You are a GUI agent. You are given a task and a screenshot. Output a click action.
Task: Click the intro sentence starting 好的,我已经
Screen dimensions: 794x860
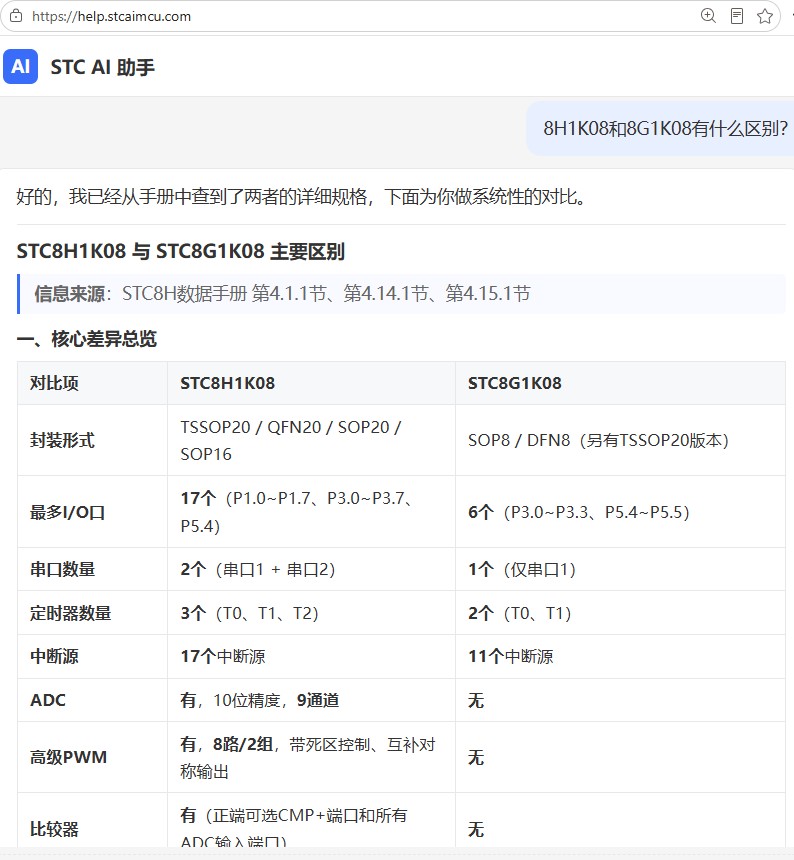click(300, 196)
